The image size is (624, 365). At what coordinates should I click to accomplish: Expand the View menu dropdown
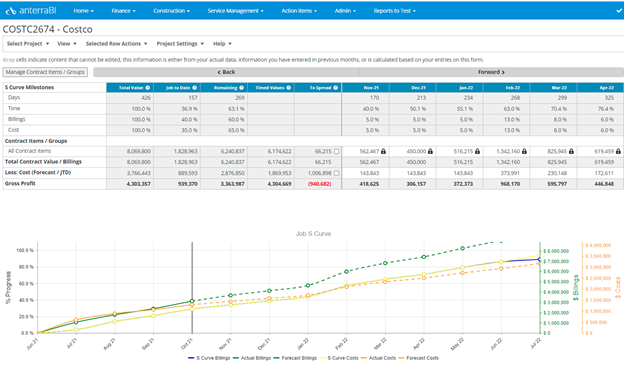(66, 44)
